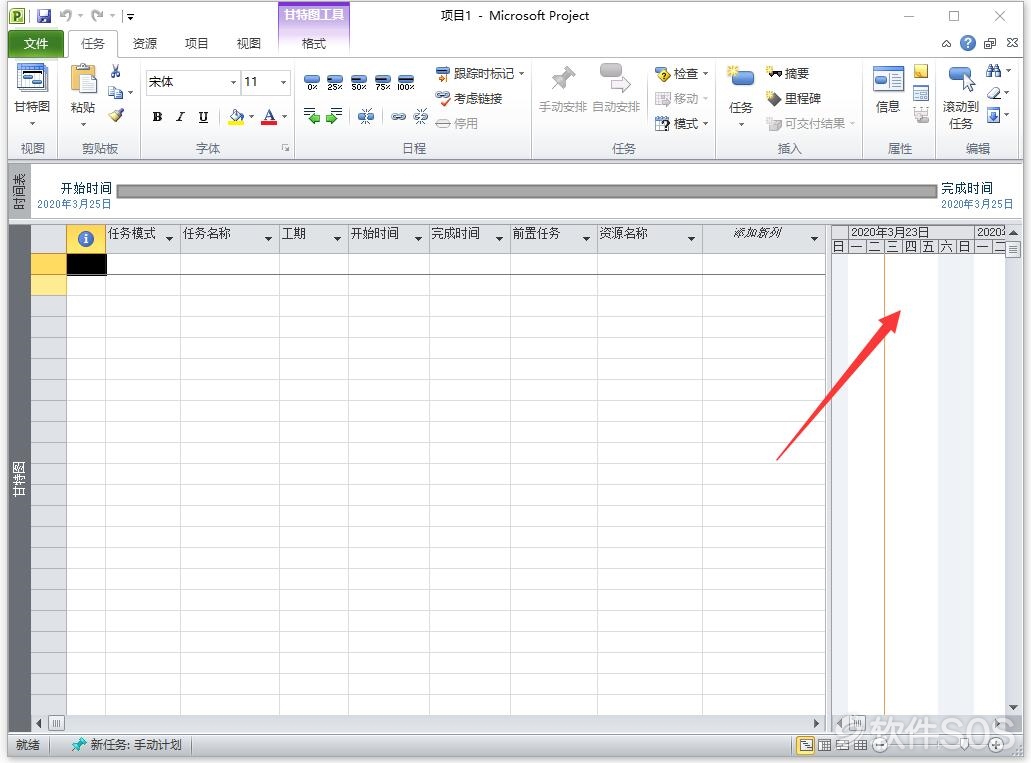Open the 任务名称 column filter dropdown
The width and height of the screenshot is (1031, 763).
point(268,238)
